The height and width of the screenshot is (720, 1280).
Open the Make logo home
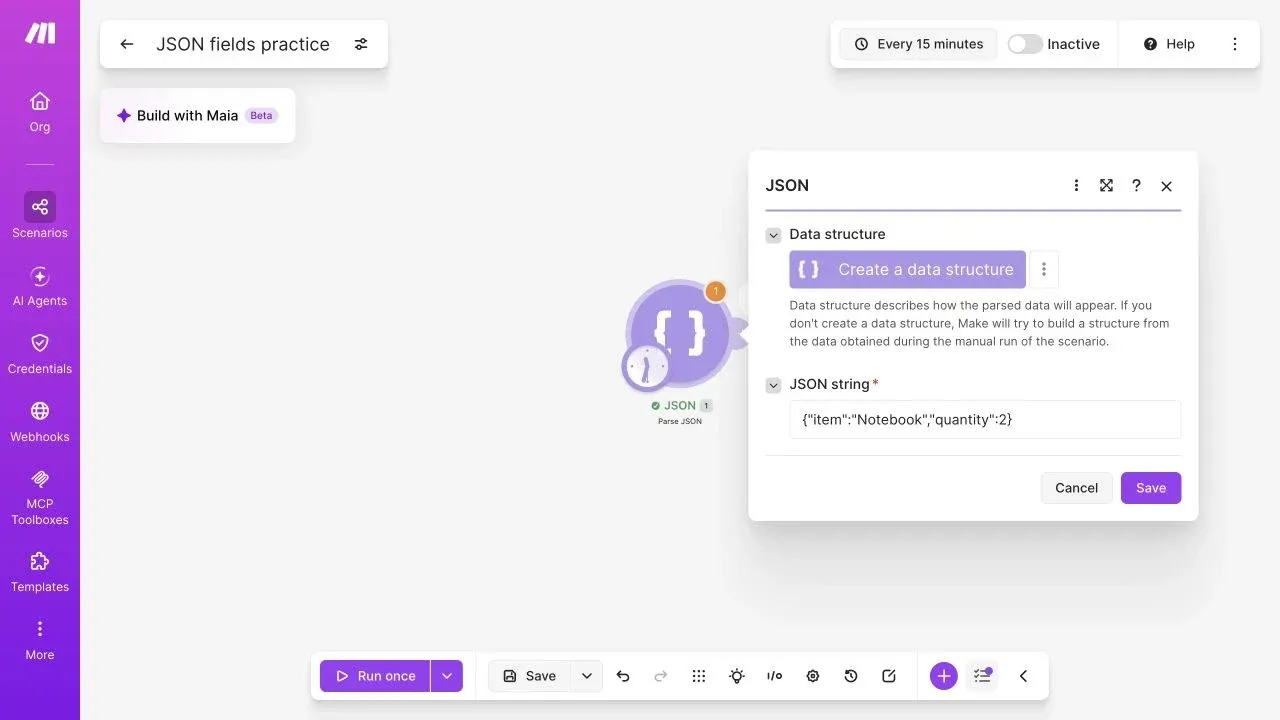pyautogui.click(x=40, y=33)
